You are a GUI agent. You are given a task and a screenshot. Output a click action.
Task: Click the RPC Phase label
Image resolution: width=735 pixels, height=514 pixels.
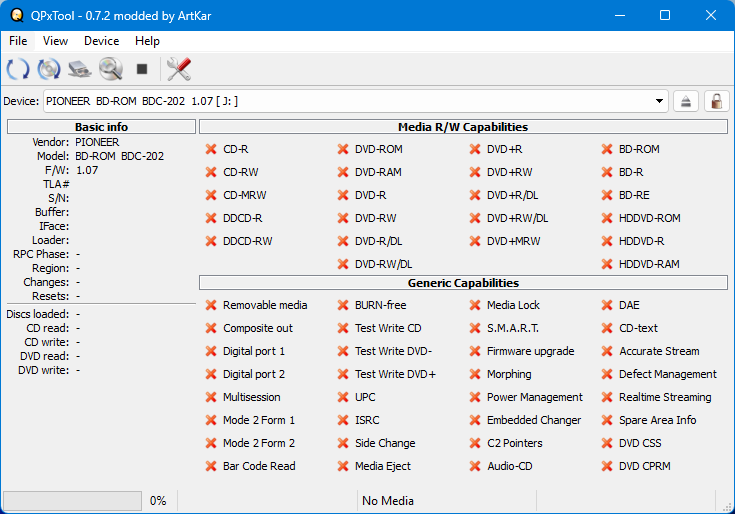(x=41, y=254)
